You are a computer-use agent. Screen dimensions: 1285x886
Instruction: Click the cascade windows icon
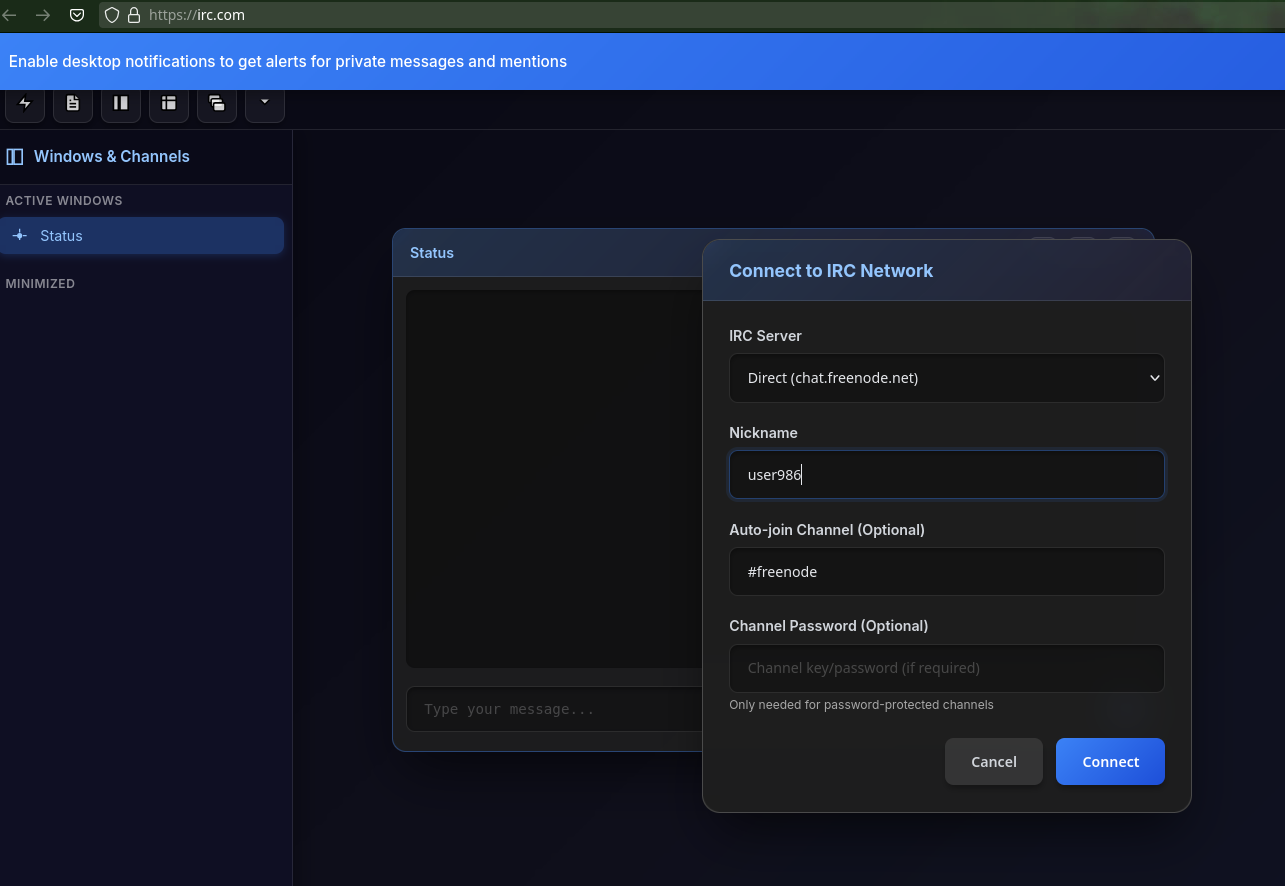(x=217, y=103)
